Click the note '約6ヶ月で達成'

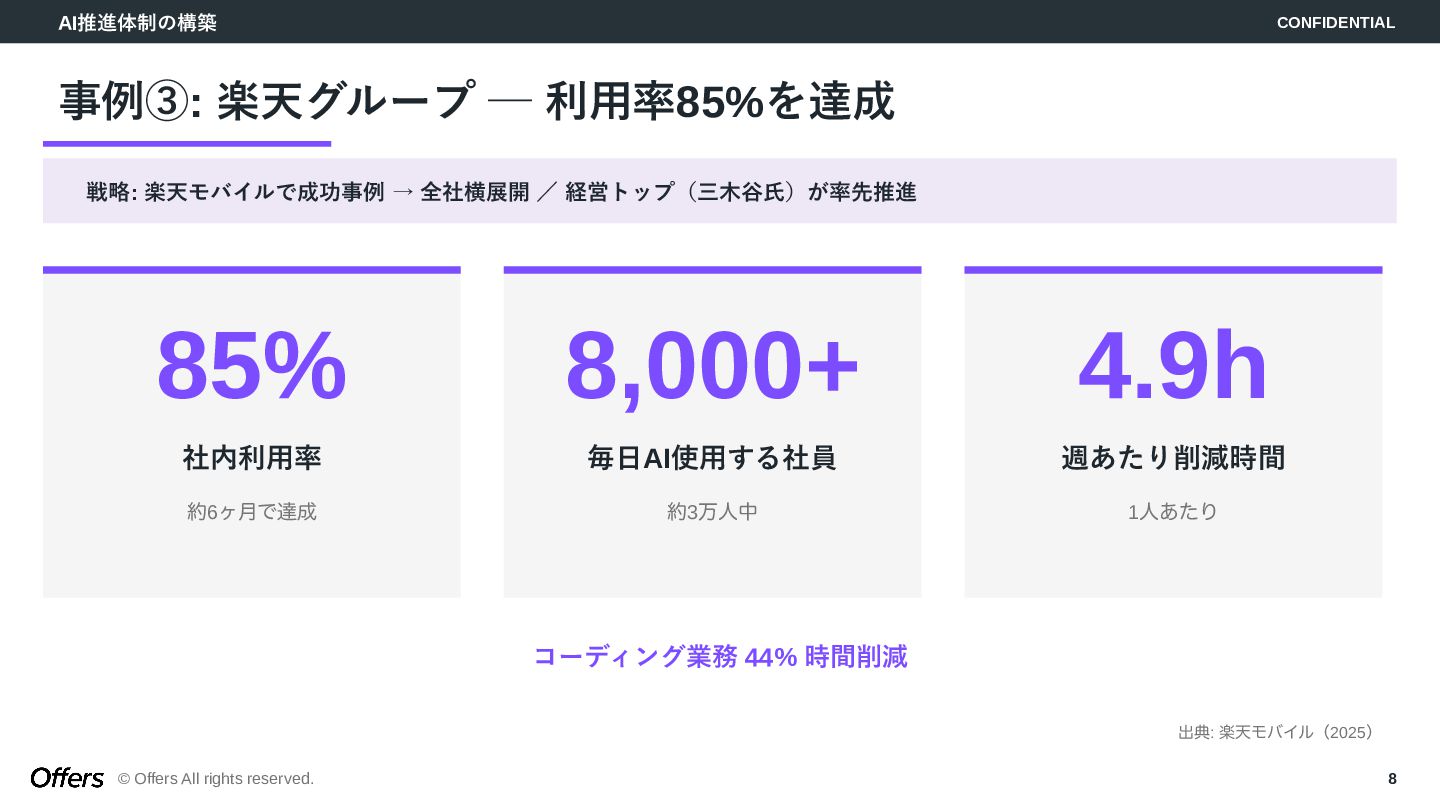click(252, 511)
